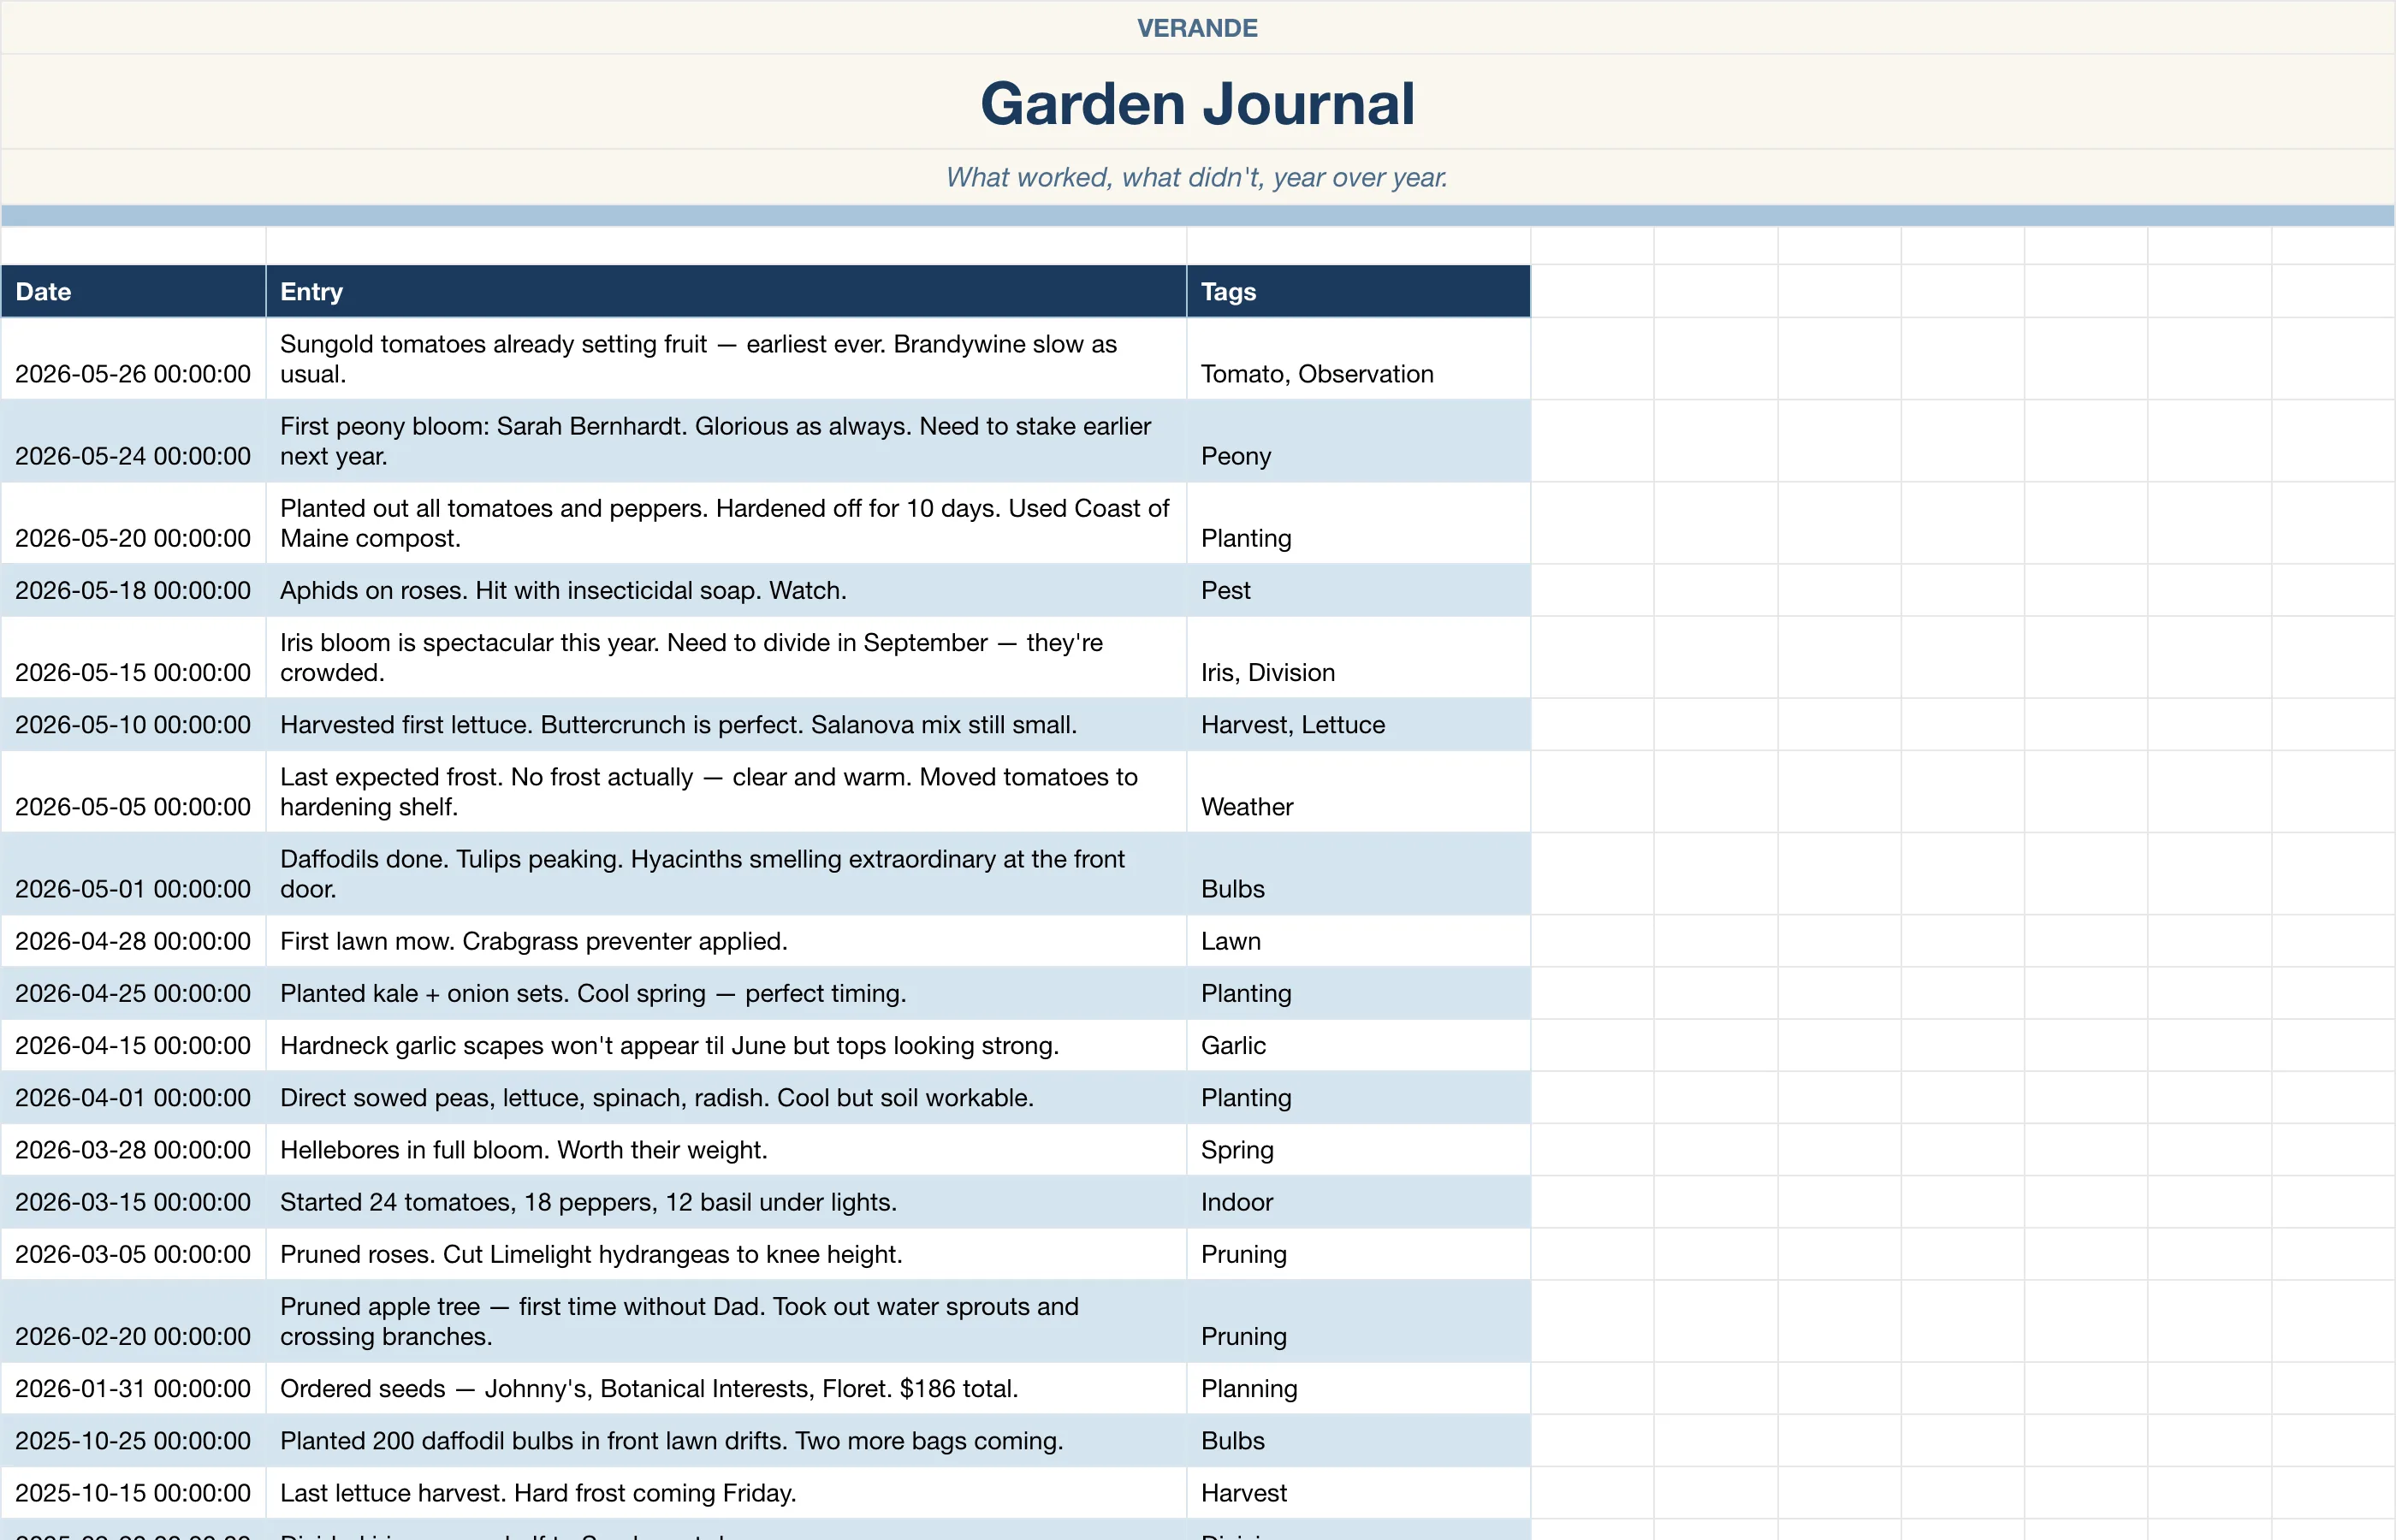Click the Garden Journal title cell
The image size is (2396, 1540).
[x=1198, y=102]
